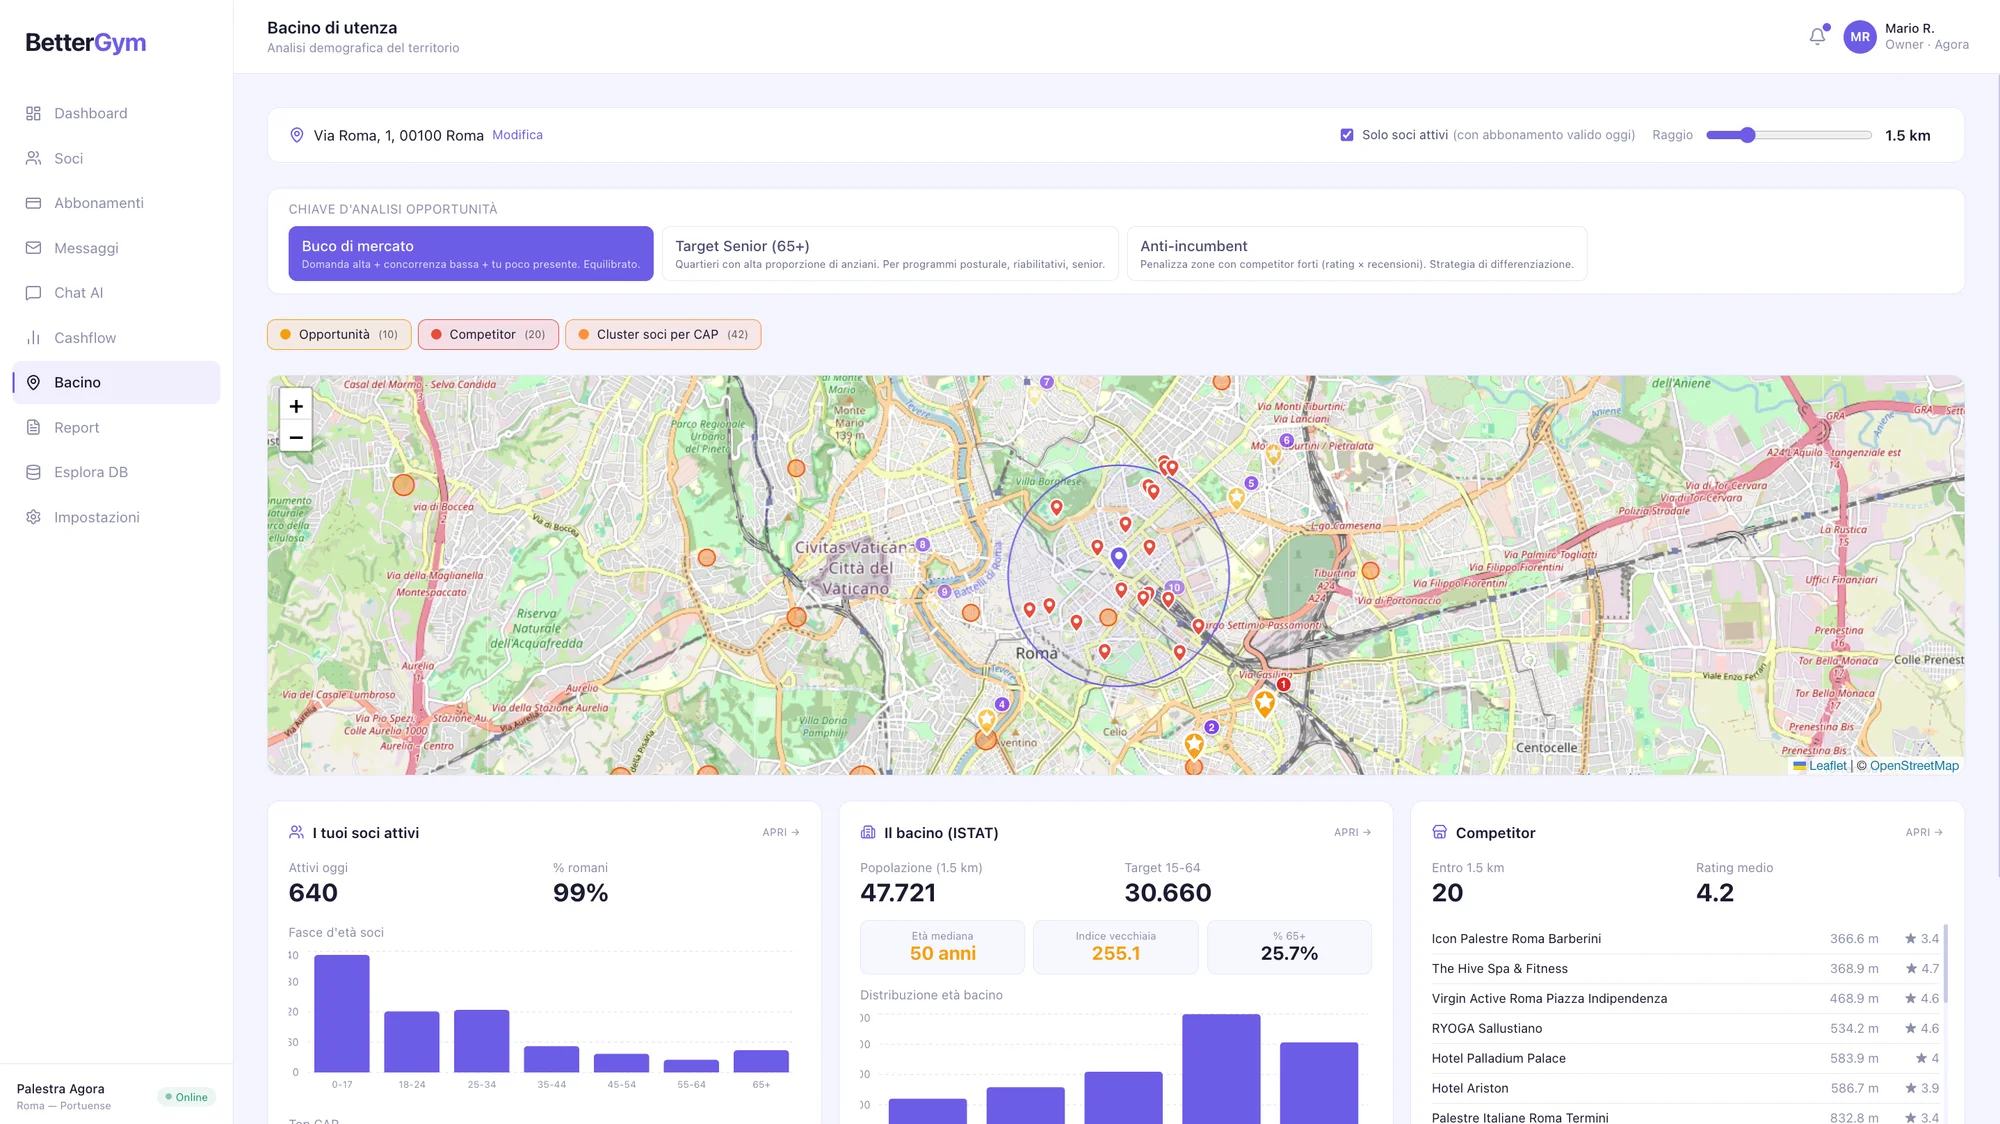Uncheck the Solo soci attivi checkbox
Viewport: 2000px width, 1124px height.
coord(1347,135)
